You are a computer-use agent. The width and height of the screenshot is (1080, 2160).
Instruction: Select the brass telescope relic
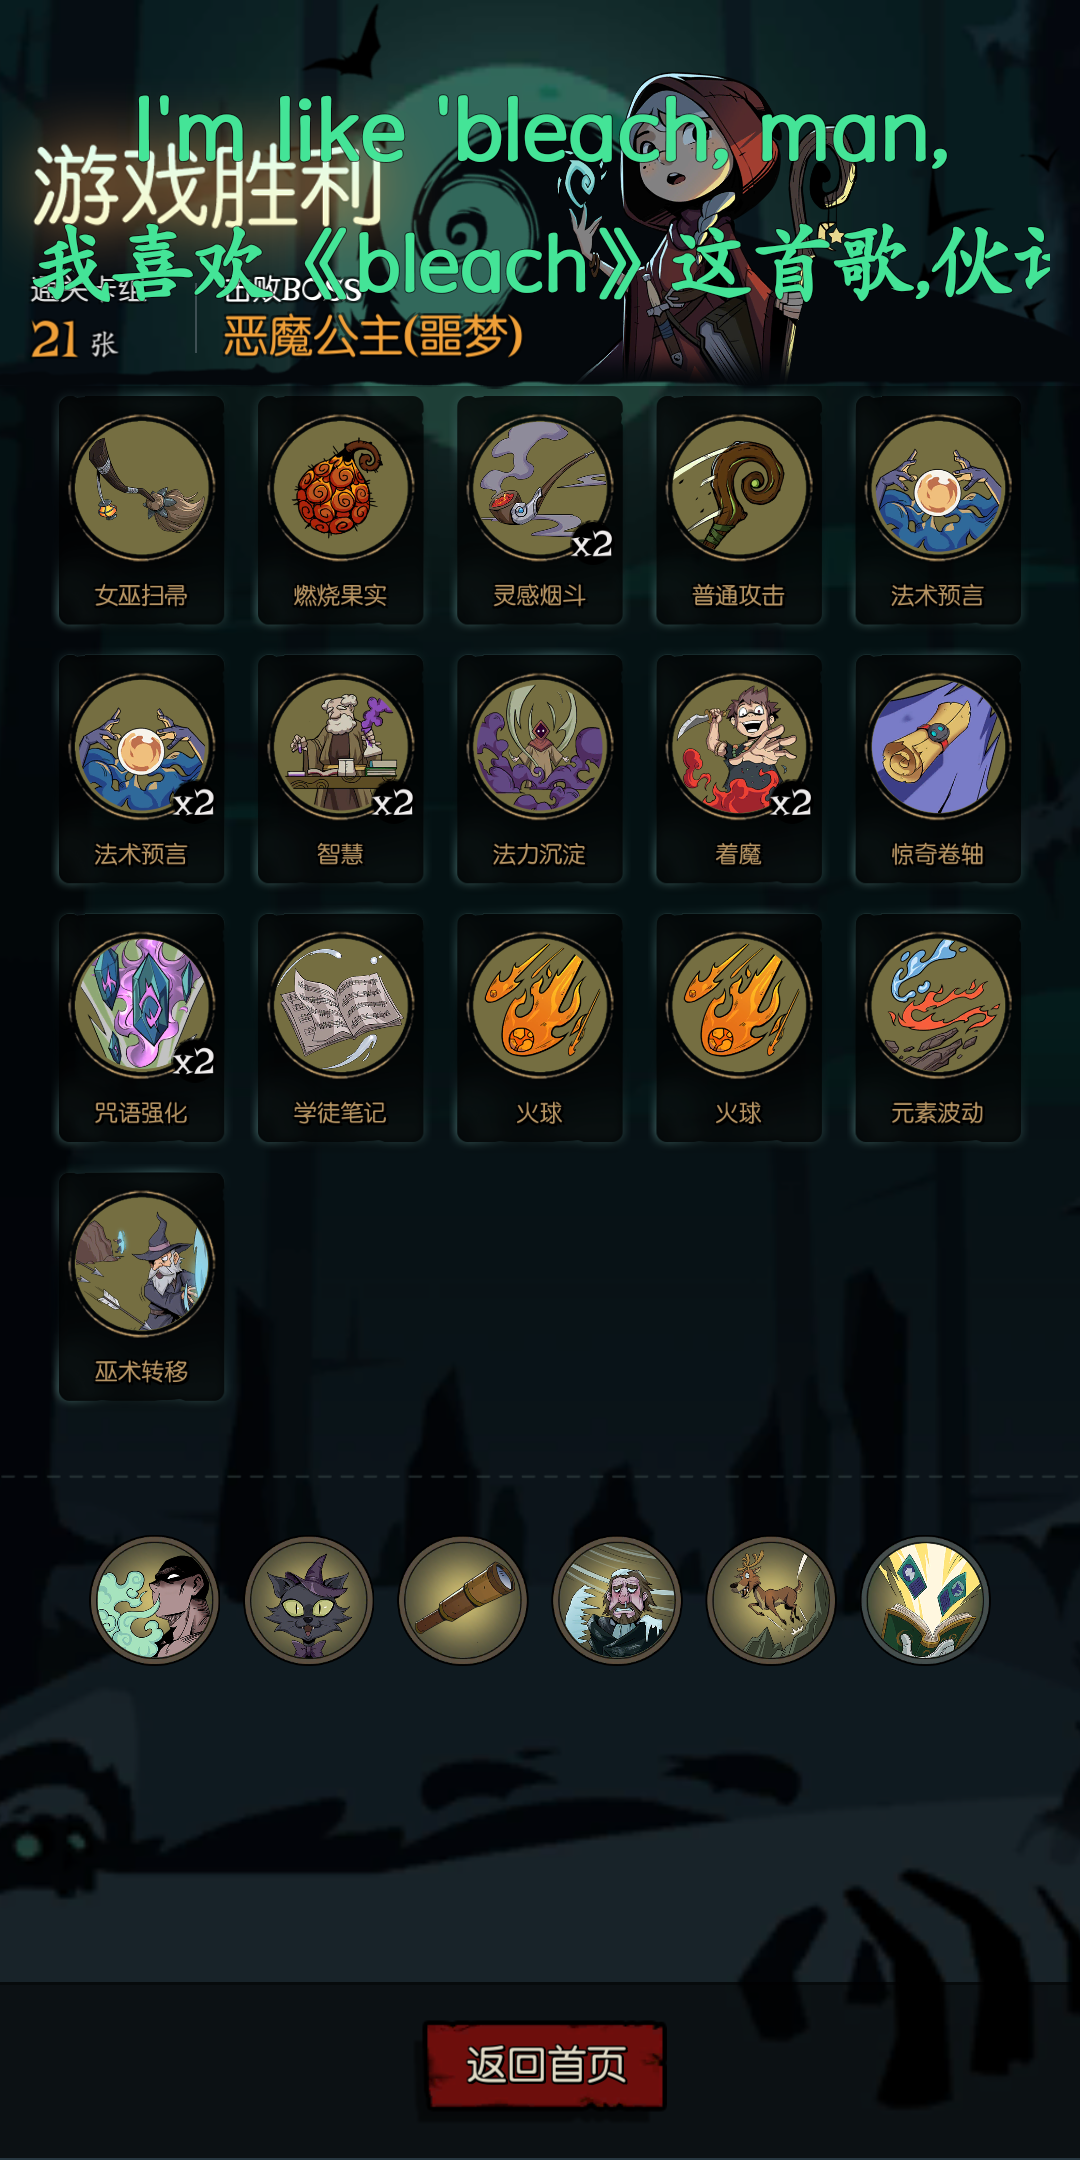coord(462,1600)
